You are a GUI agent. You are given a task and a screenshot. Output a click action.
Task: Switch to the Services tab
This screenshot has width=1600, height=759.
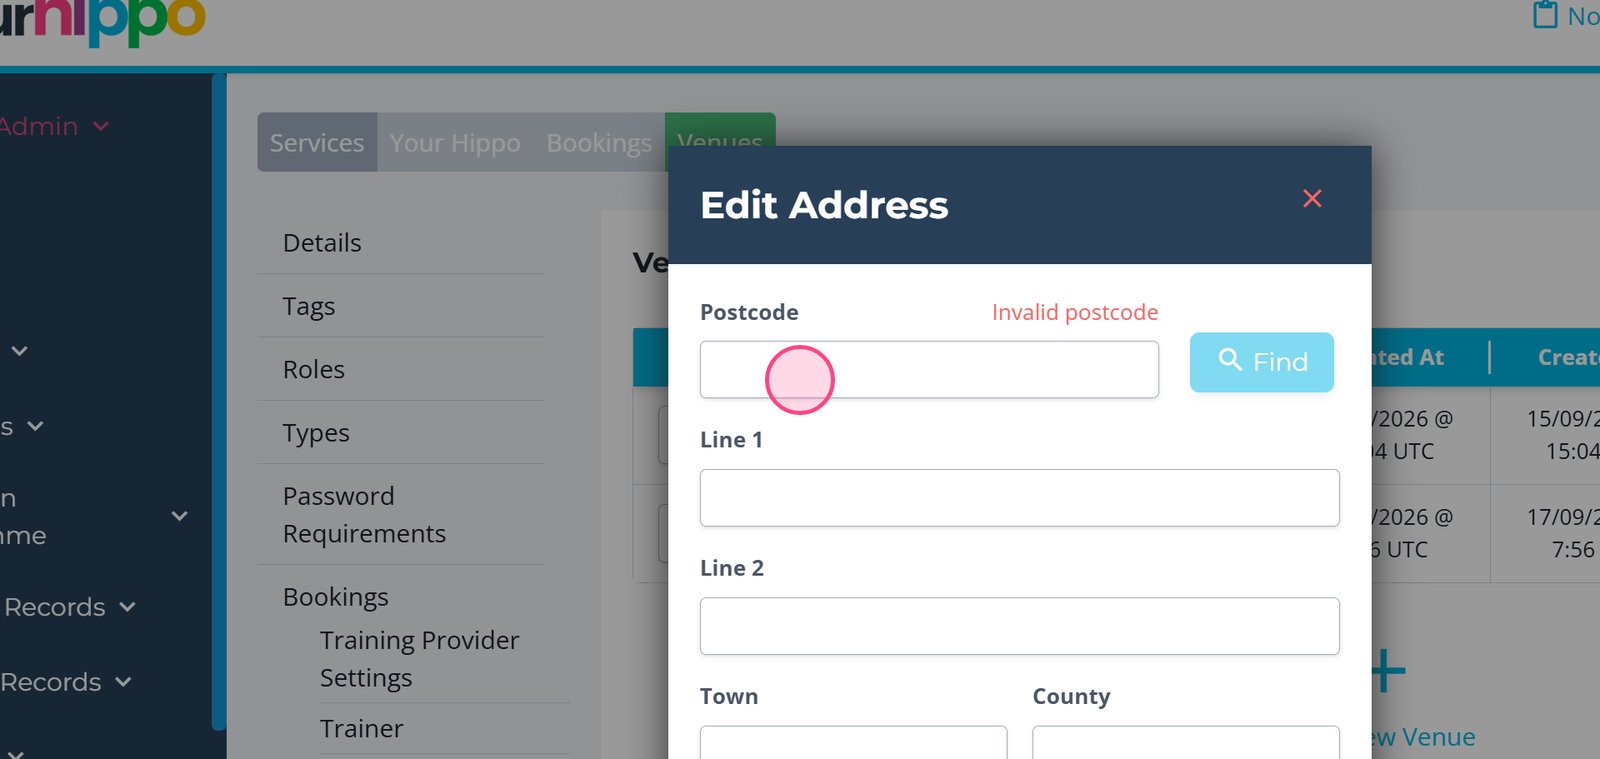pyautogui.click(x=317, y=142)
